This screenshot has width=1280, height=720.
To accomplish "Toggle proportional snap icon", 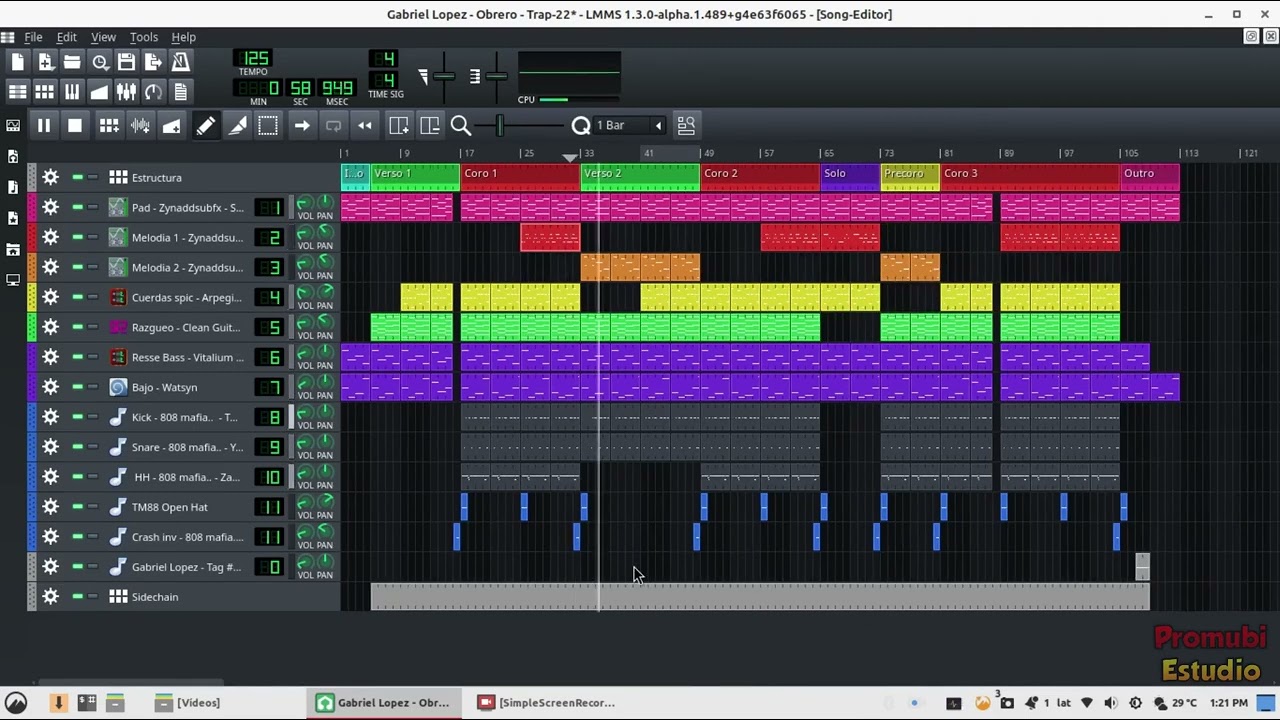I will point(686,125).
